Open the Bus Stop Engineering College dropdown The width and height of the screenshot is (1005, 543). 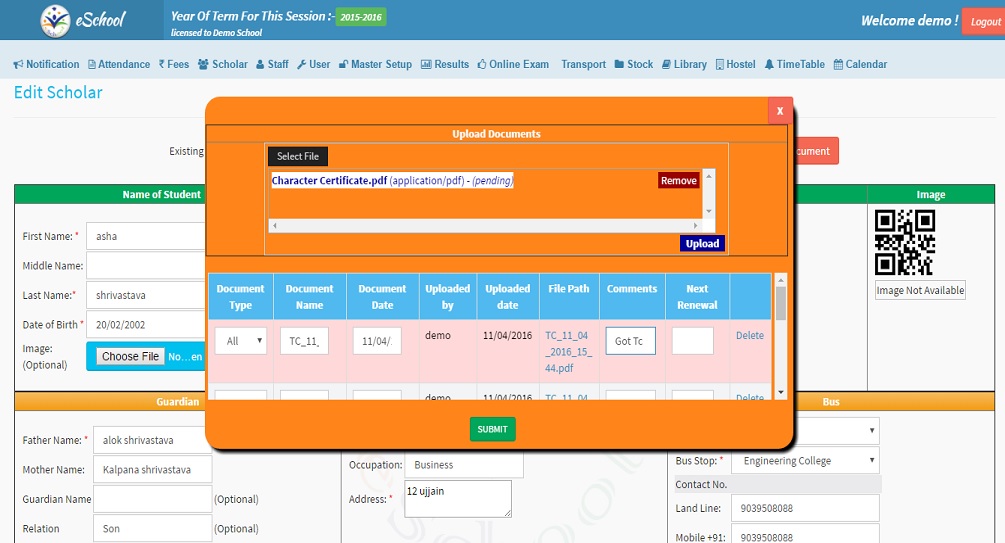tap(805, 461)
